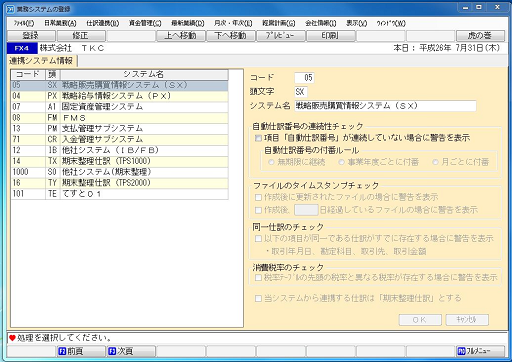Click the red heart icon in status line
This screenshot has height=362, width=512.
pos(12,338)
